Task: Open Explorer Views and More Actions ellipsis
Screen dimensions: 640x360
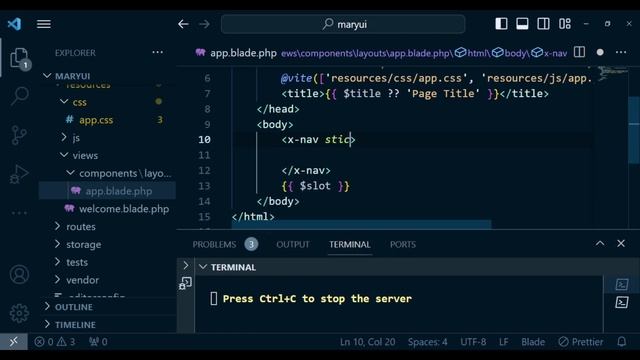Action: [158, 52]
